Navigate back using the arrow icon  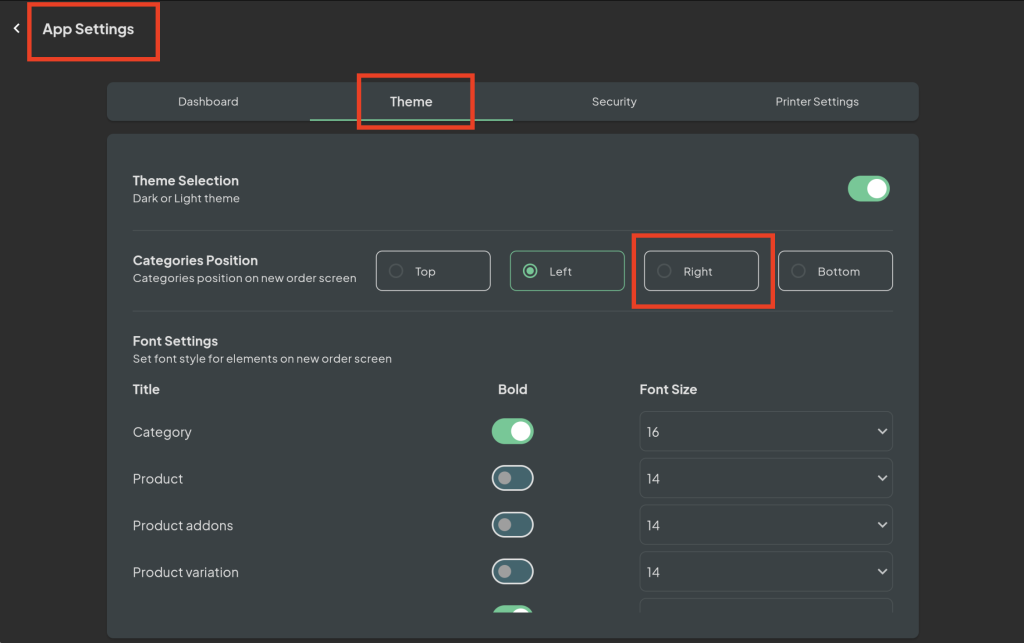tap(16, 29)
